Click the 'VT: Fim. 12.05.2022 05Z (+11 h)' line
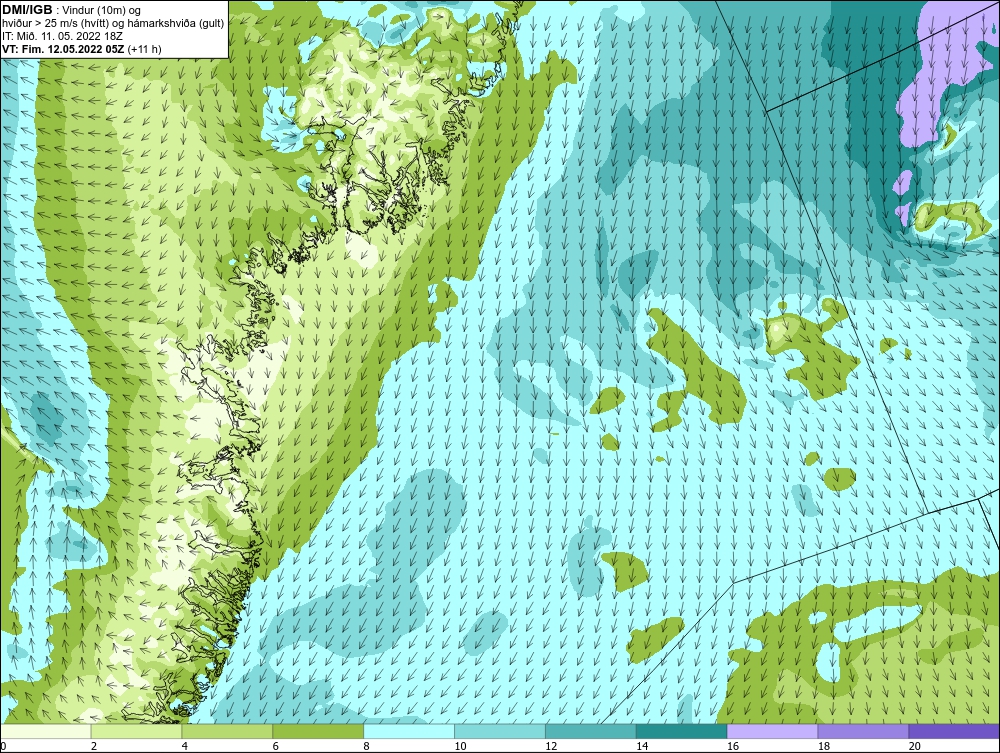 point(82,49)
